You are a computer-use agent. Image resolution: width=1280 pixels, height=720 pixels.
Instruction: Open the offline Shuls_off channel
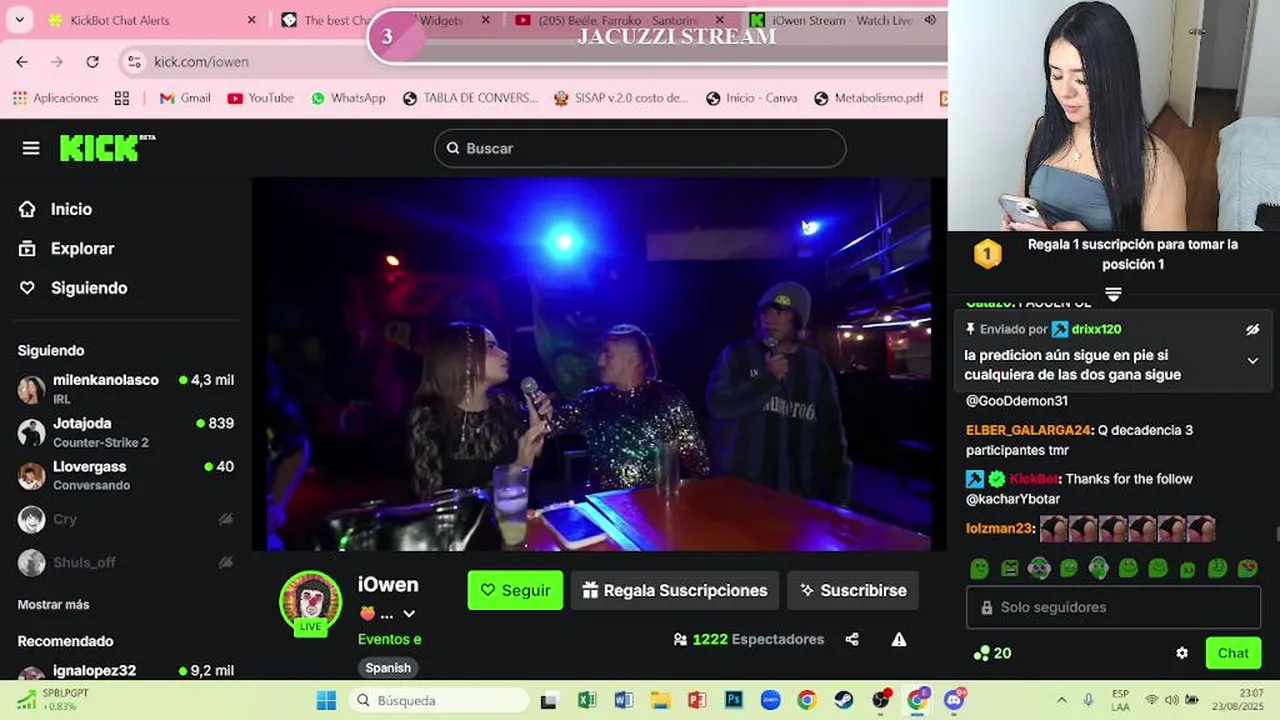(126, 562)
